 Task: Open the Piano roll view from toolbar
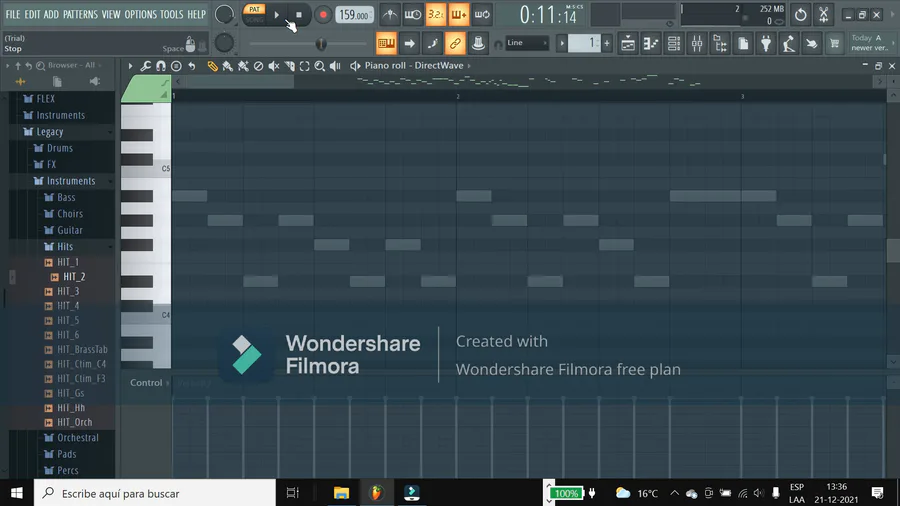(651, 43)
